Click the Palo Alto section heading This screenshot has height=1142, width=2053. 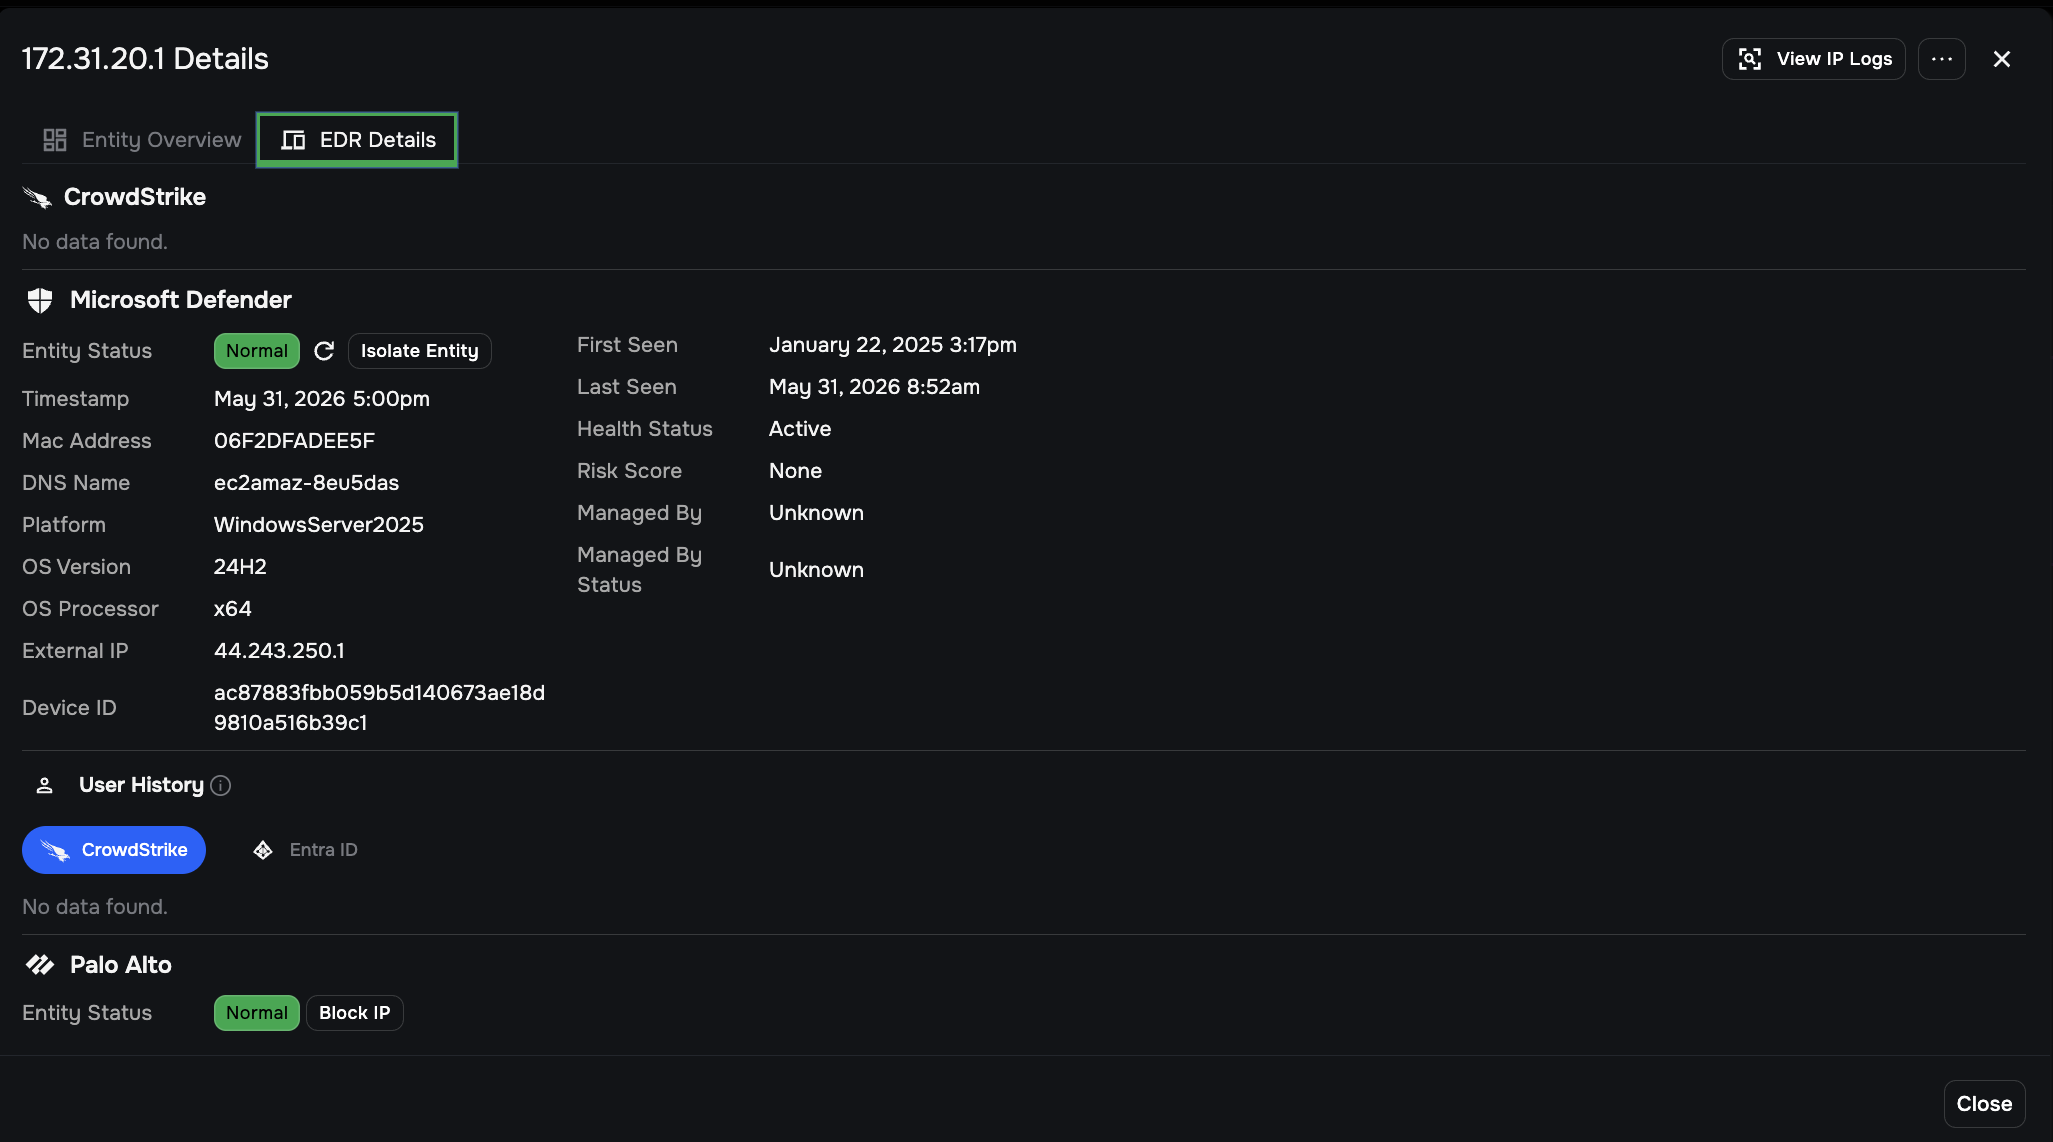click(121, 965)
